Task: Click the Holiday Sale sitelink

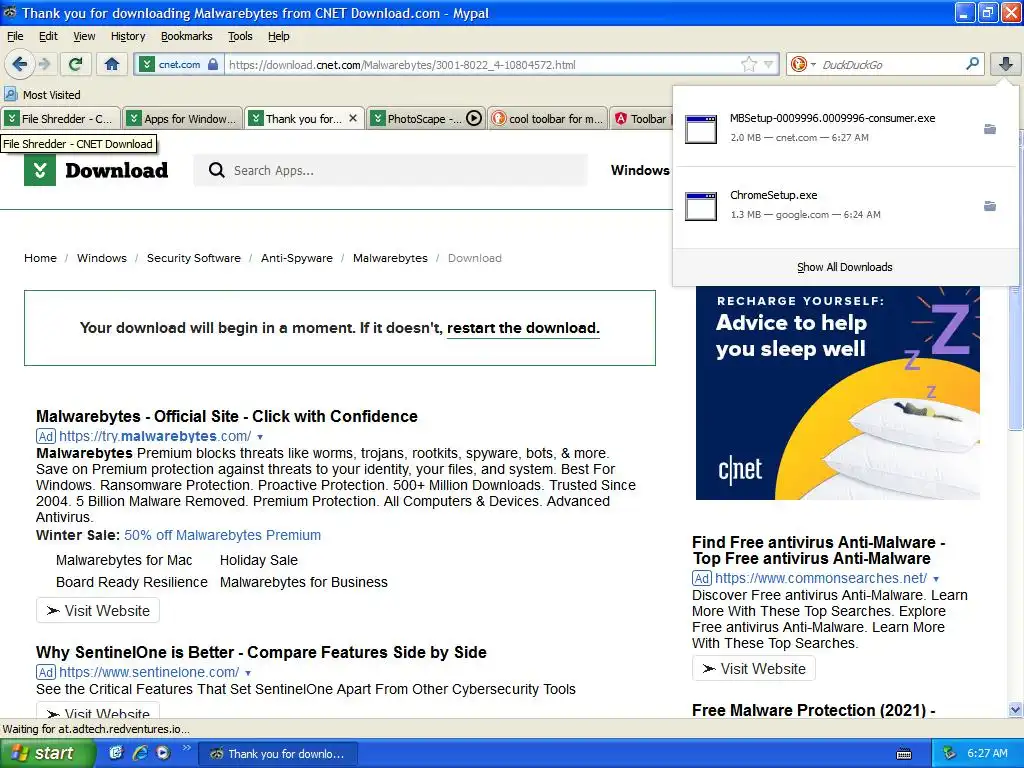Action: 259,560
